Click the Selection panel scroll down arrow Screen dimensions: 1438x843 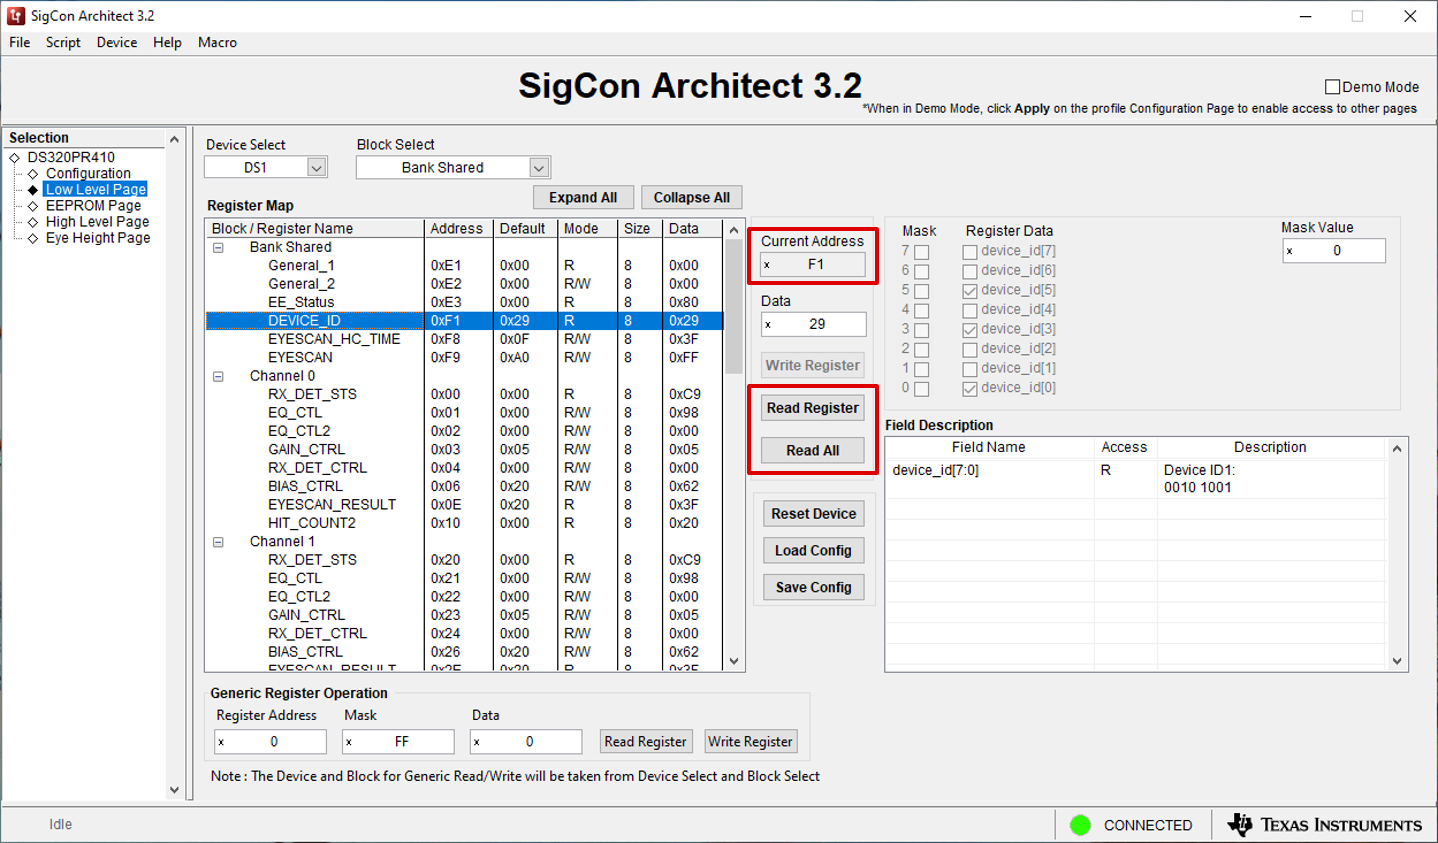[174, 790]
